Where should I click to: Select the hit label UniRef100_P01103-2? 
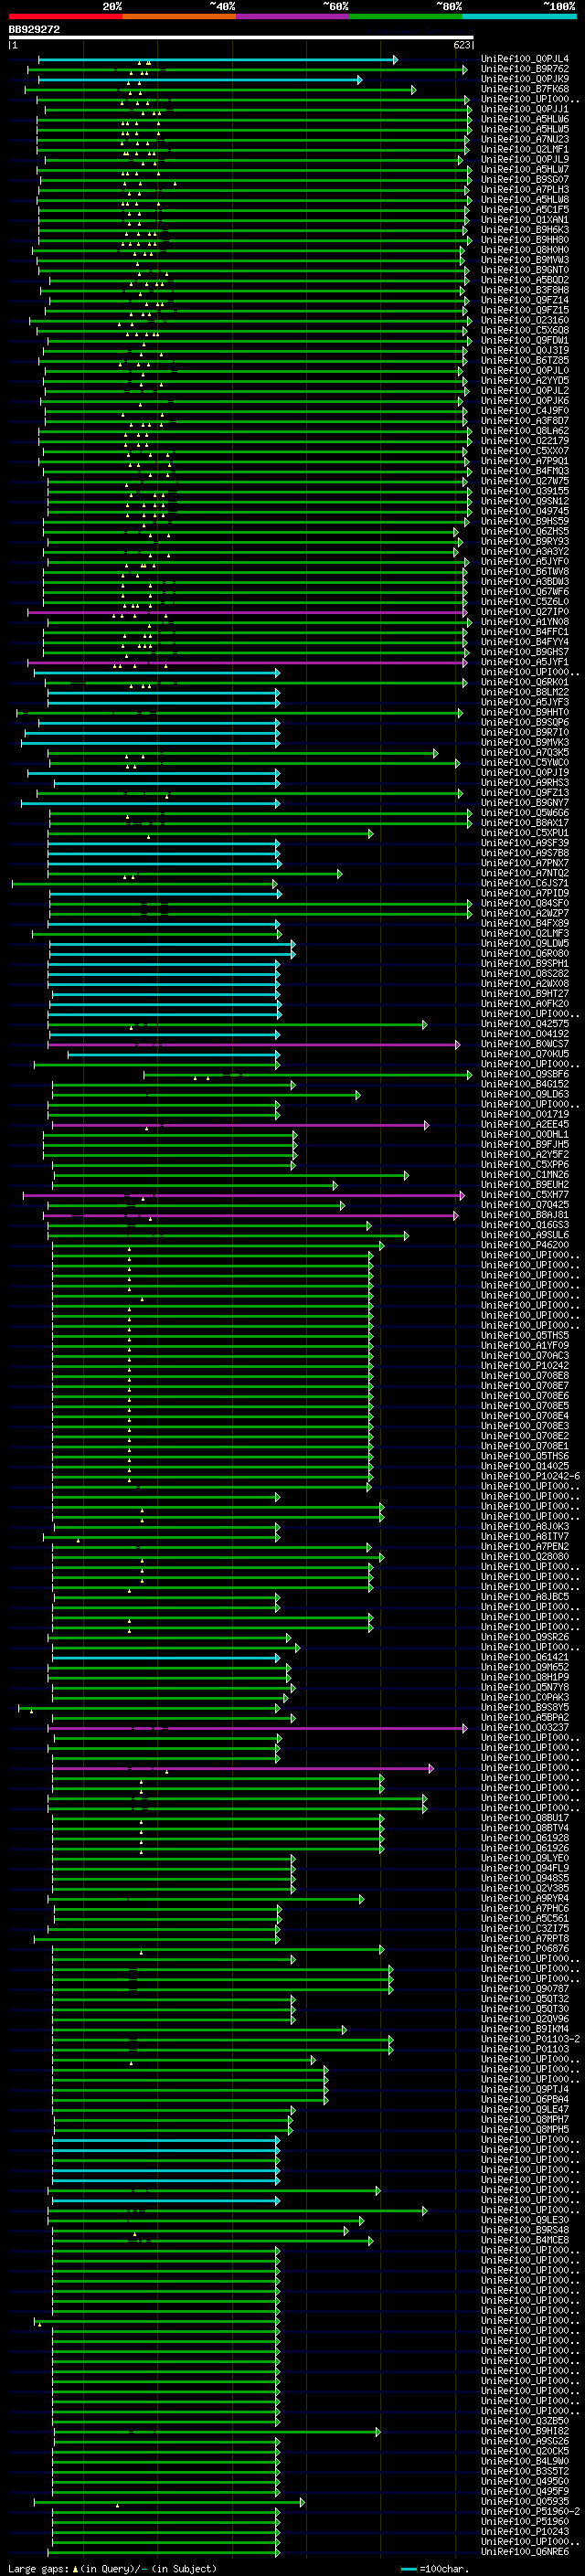point(530,2039)
